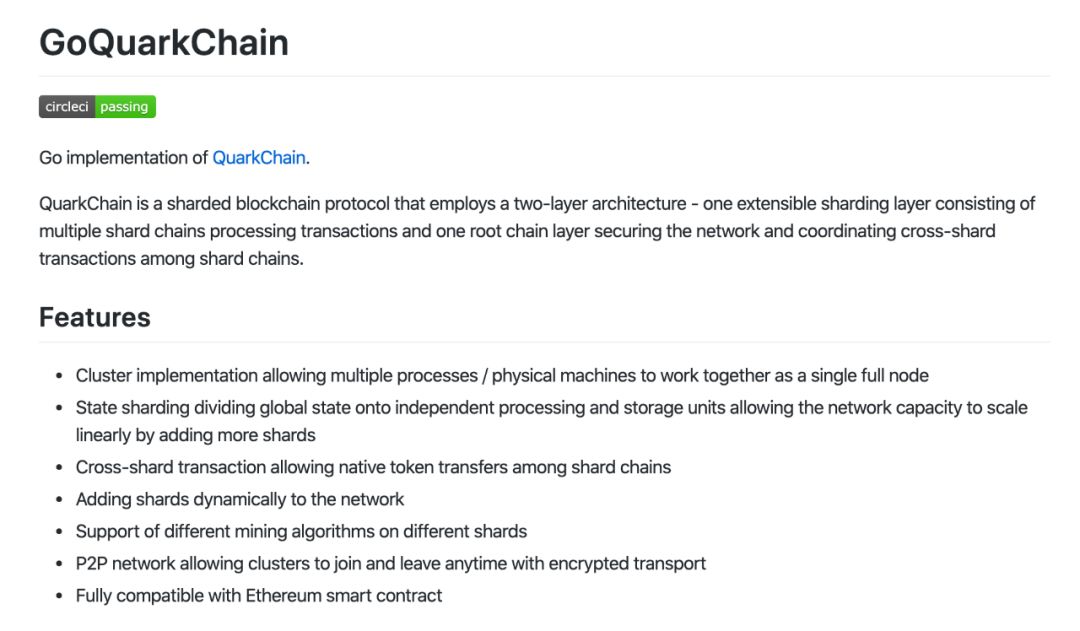Click the gray circleci badge label

click(67, 107)
